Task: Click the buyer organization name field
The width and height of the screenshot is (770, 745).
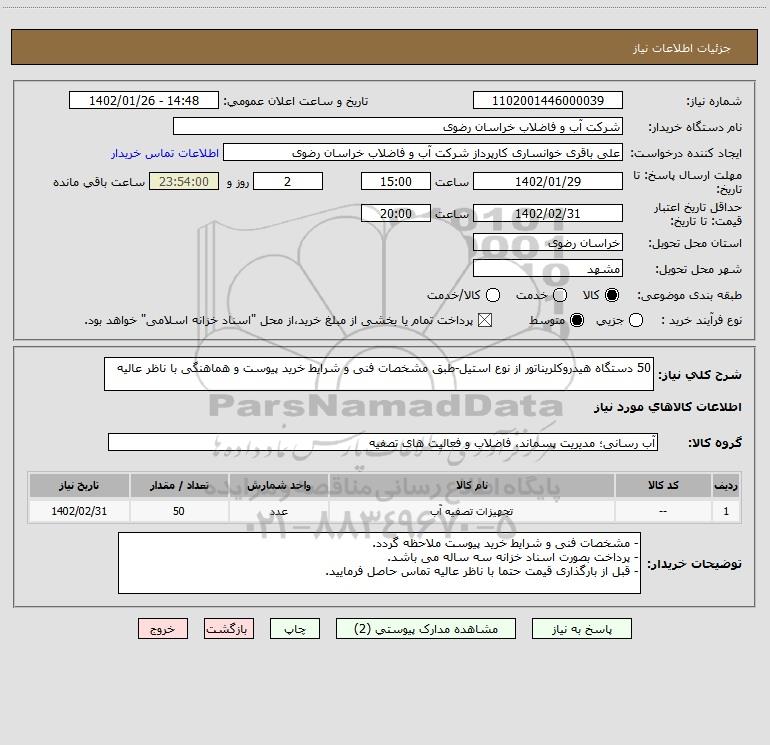Action: [x=398, y=127]
